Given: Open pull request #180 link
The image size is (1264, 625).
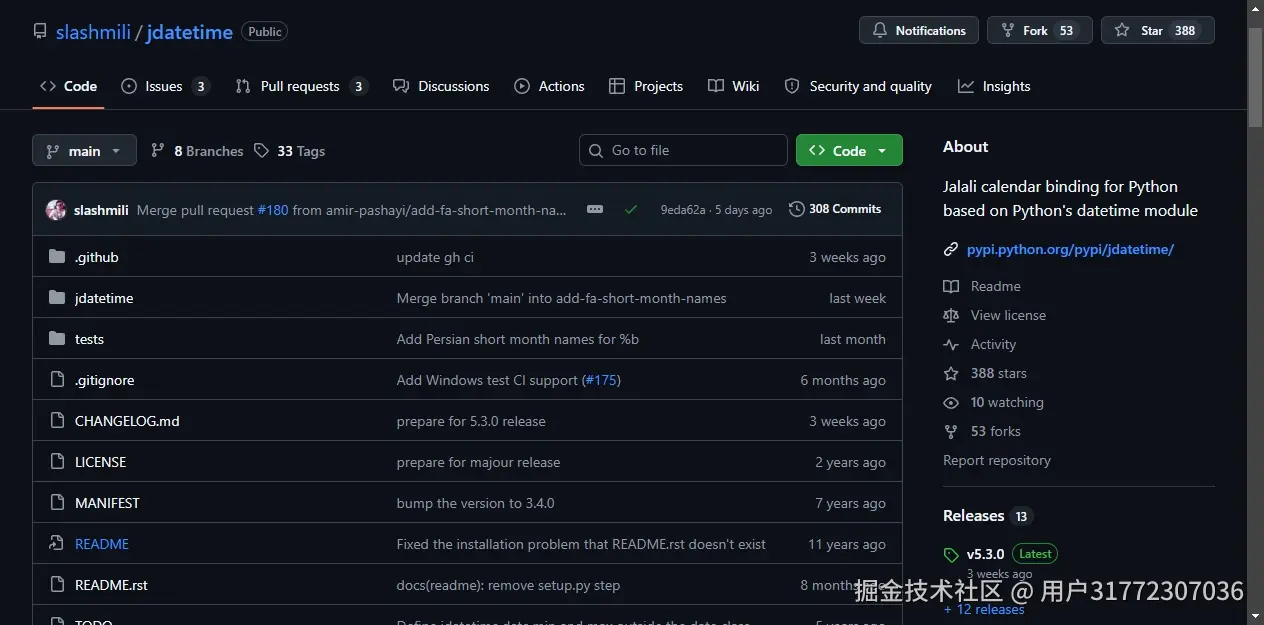Looking at the screenshot, I should tap(273, 210).
